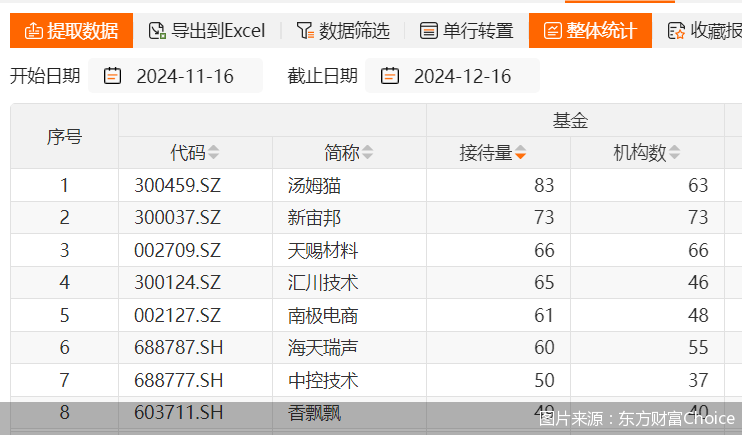Sort by 机构数 column arrows

(x=674, y=153)
